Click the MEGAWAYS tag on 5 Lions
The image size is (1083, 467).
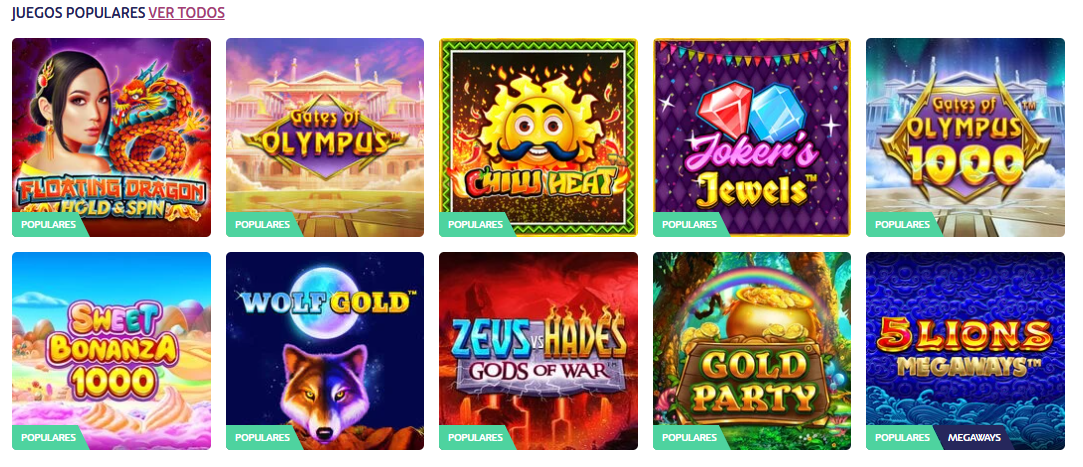[x=974, y=437]
